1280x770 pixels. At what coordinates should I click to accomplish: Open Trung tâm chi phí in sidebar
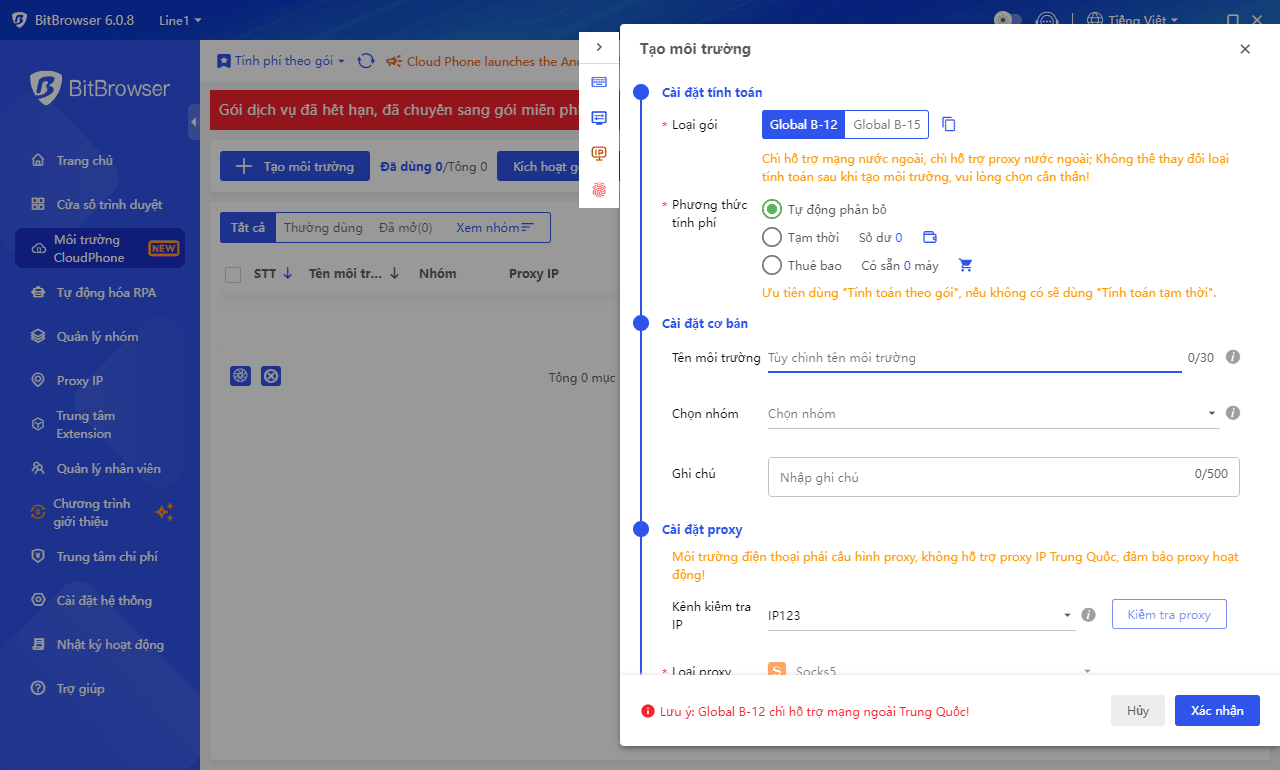pos(100,557)
